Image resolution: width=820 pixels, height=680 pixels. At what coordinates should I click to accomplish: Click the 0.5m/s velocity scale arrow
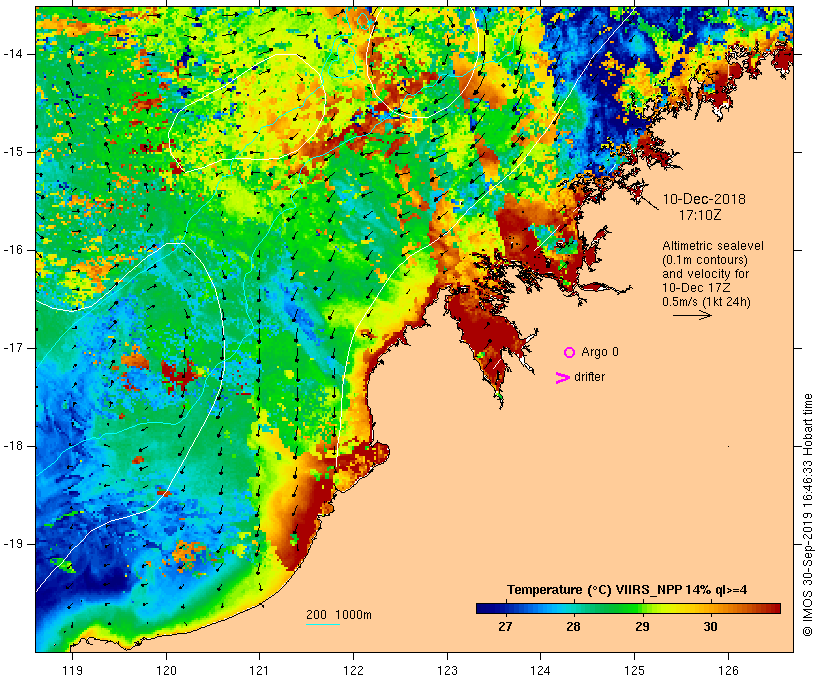click(692, 315)
